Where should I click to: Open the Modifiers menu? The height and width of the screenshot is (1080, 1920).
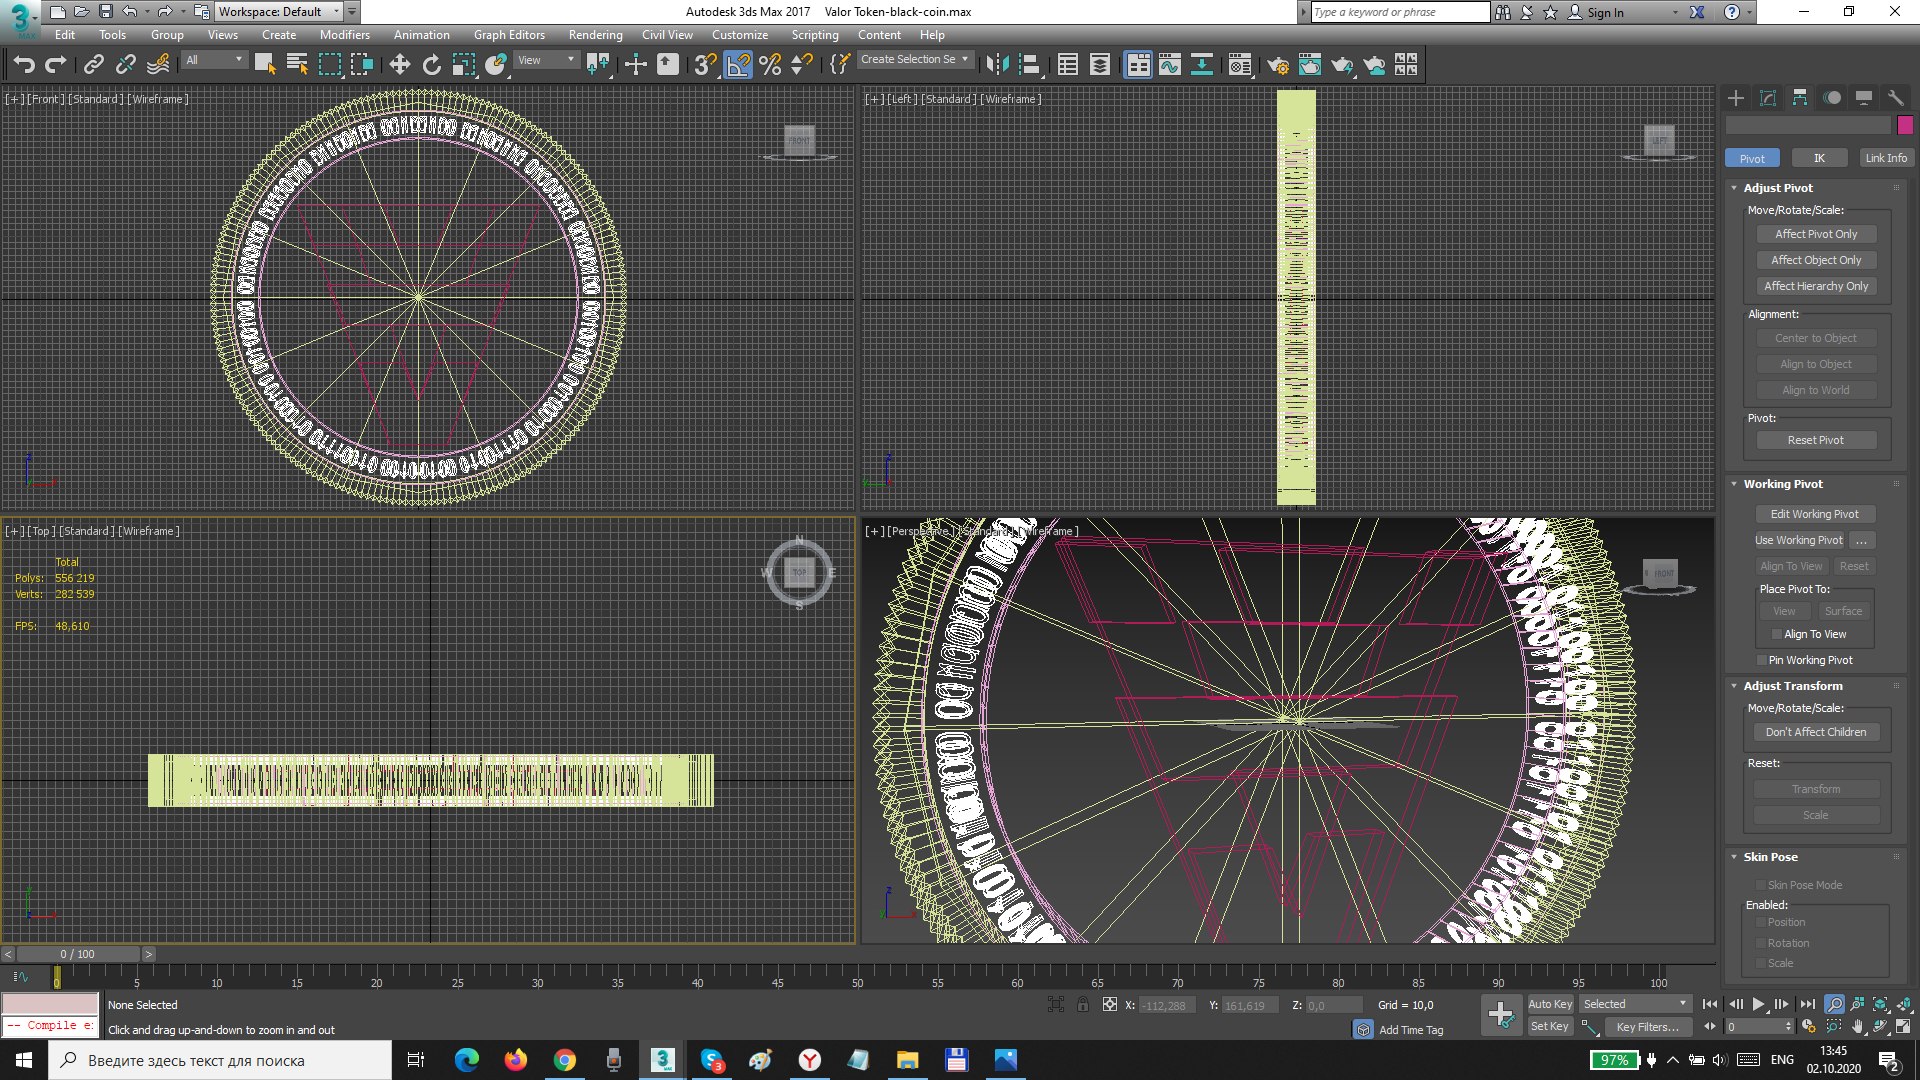coord(344,35)
